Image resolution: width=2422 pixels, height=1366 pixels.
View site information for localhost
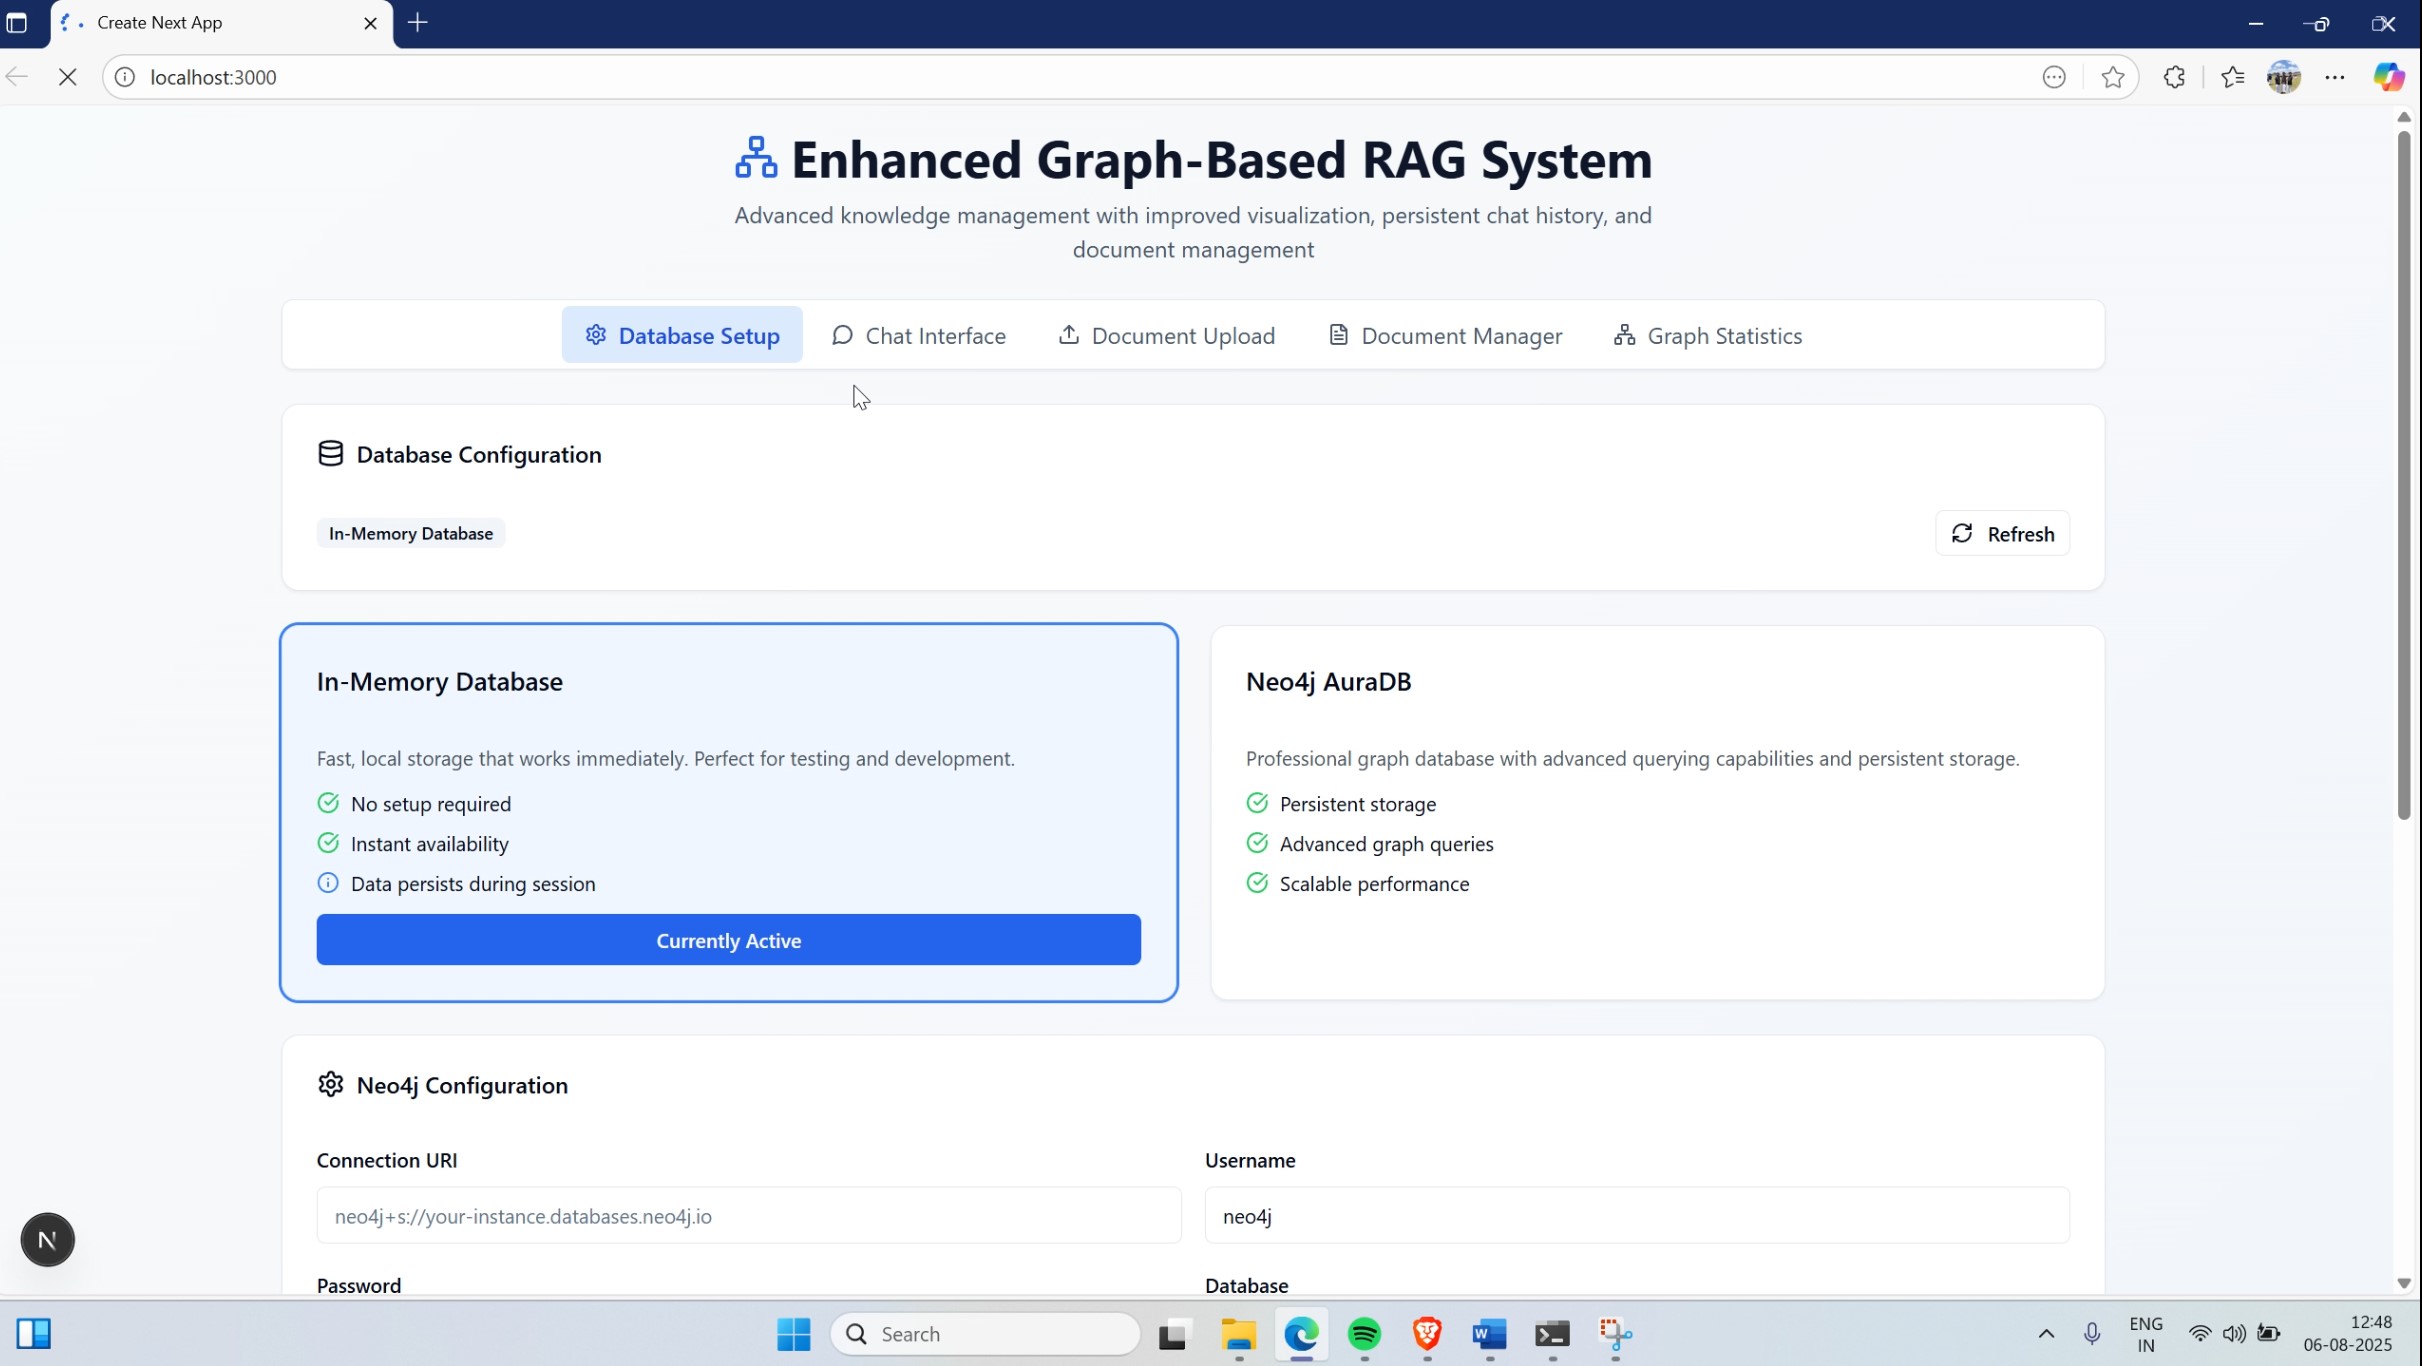(x=125, y=77)
